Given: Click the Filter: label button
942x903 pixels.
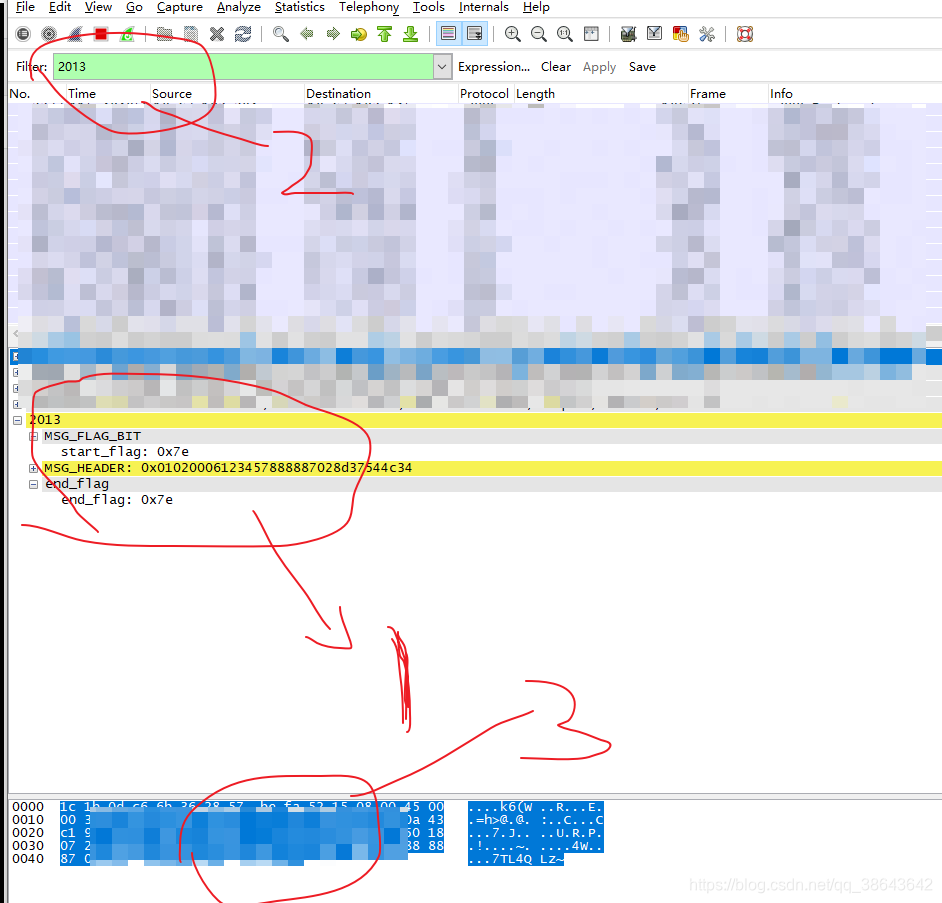Looking at the screenshot, I should click(31, 67).
